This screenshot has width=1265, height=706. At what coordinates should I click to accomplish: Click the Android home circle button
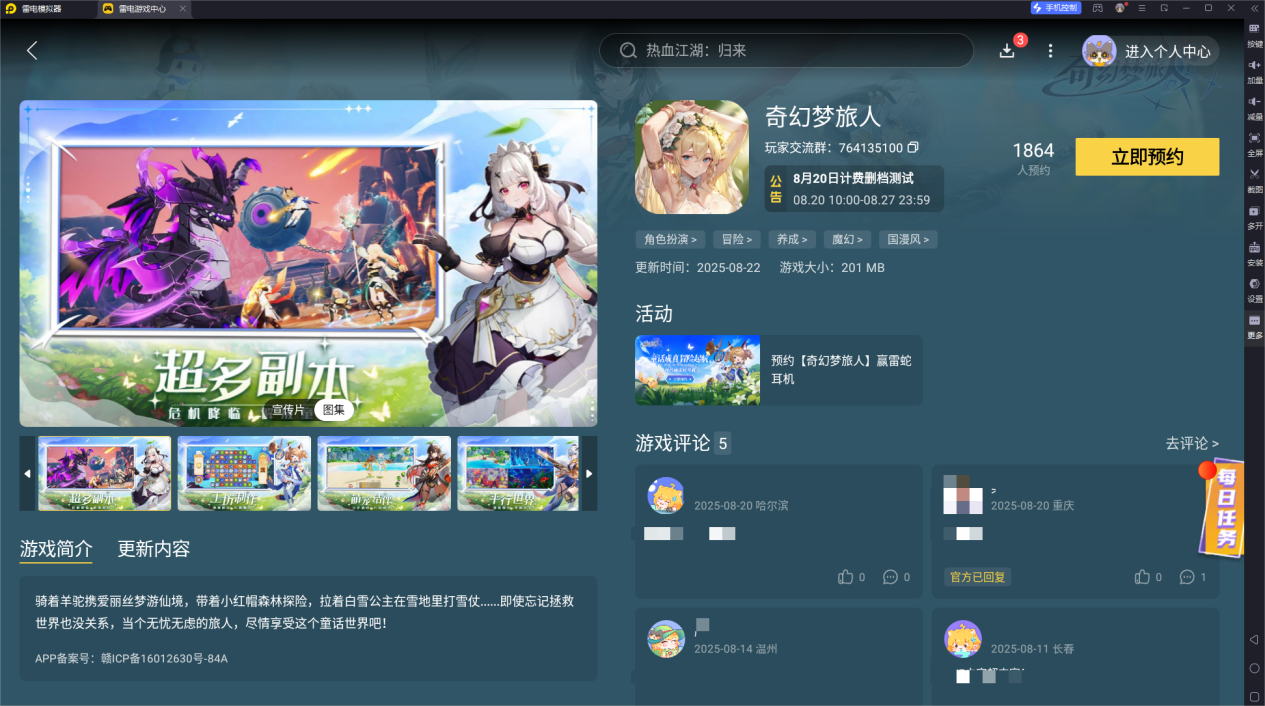[1254, 668]
